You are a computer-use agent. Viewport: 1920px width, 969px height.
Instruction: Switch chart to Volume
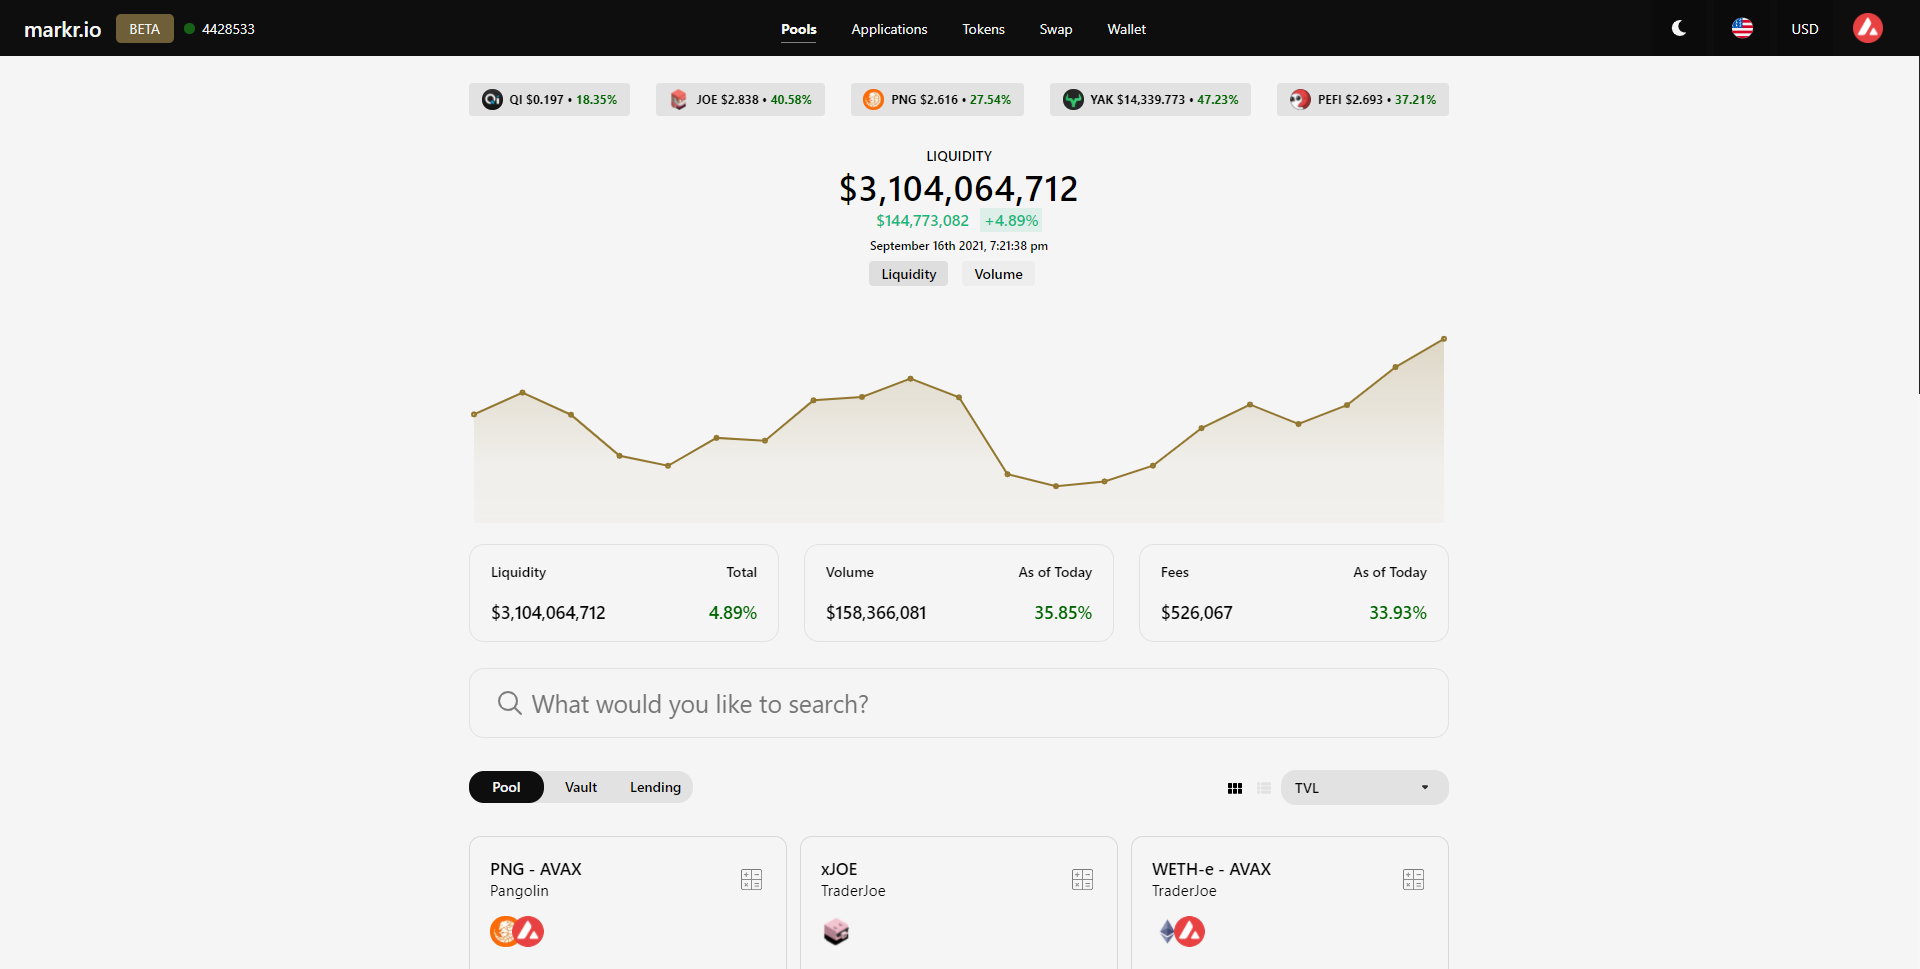click(998, 274)
